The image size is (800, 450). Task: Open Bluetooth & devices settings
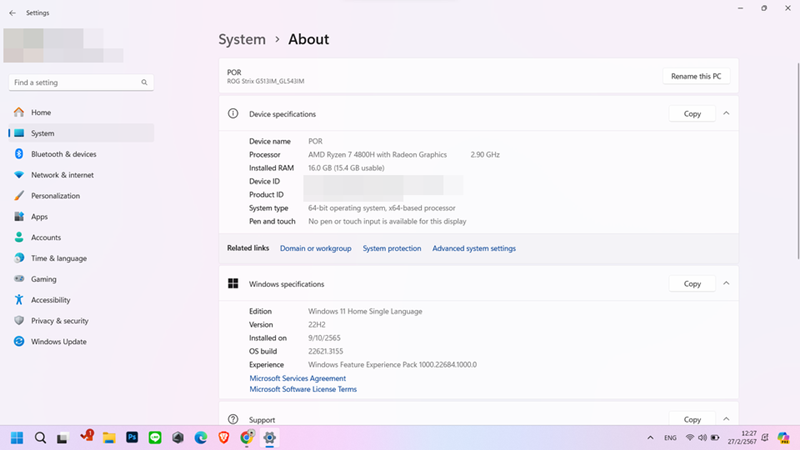pos(63,154)
